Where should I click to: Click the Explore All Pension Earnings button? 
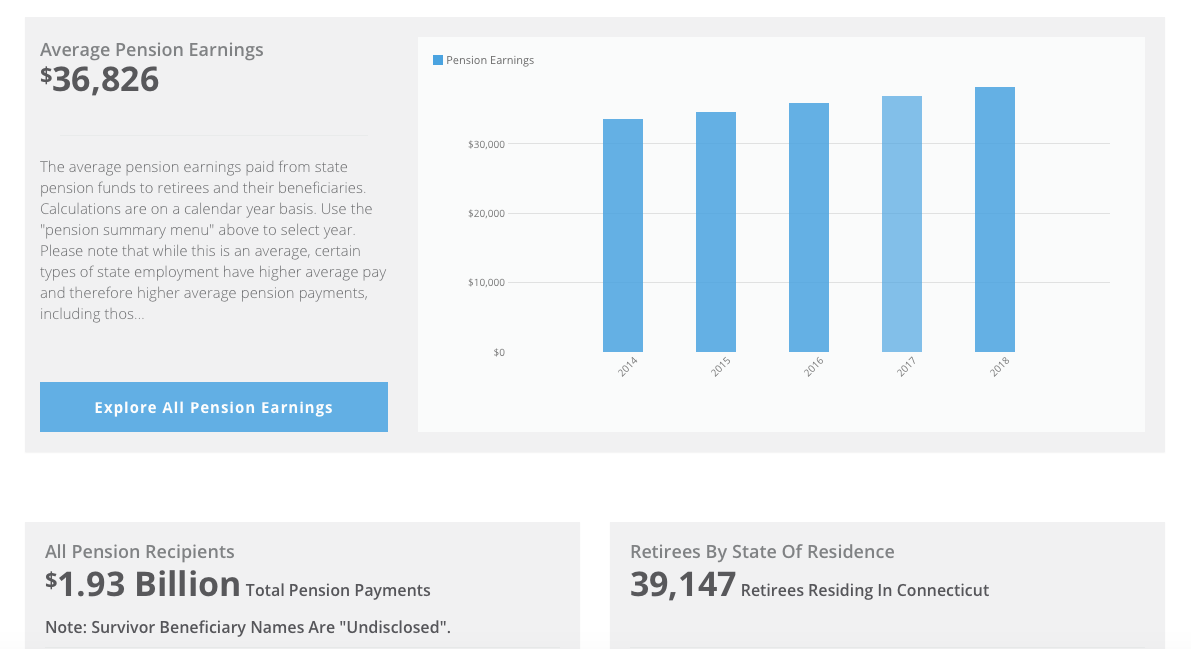coord(213,407)
